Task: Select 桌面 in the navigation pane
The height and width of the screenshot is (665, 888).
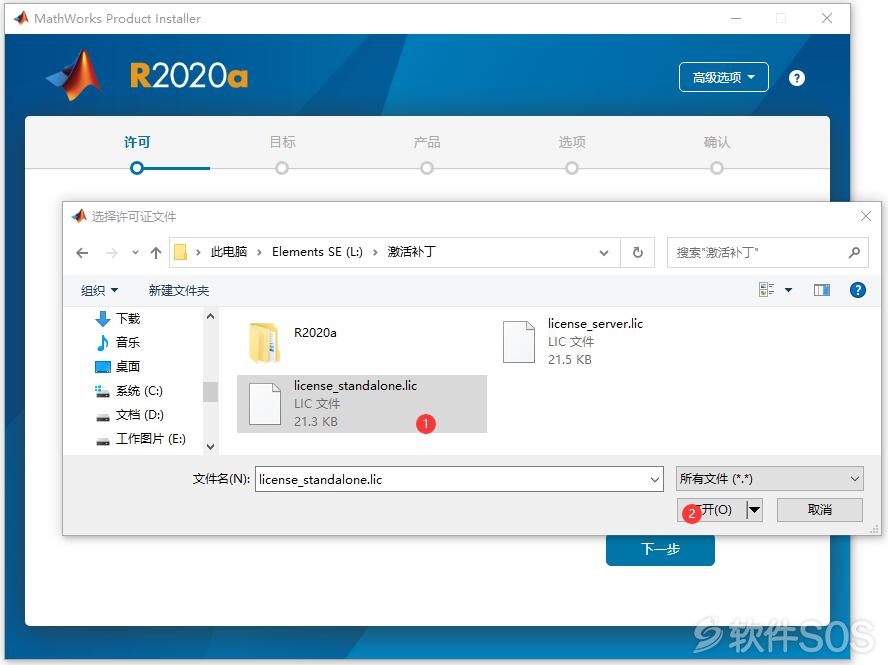Action: pyautogui.click(x=118, y=366)
